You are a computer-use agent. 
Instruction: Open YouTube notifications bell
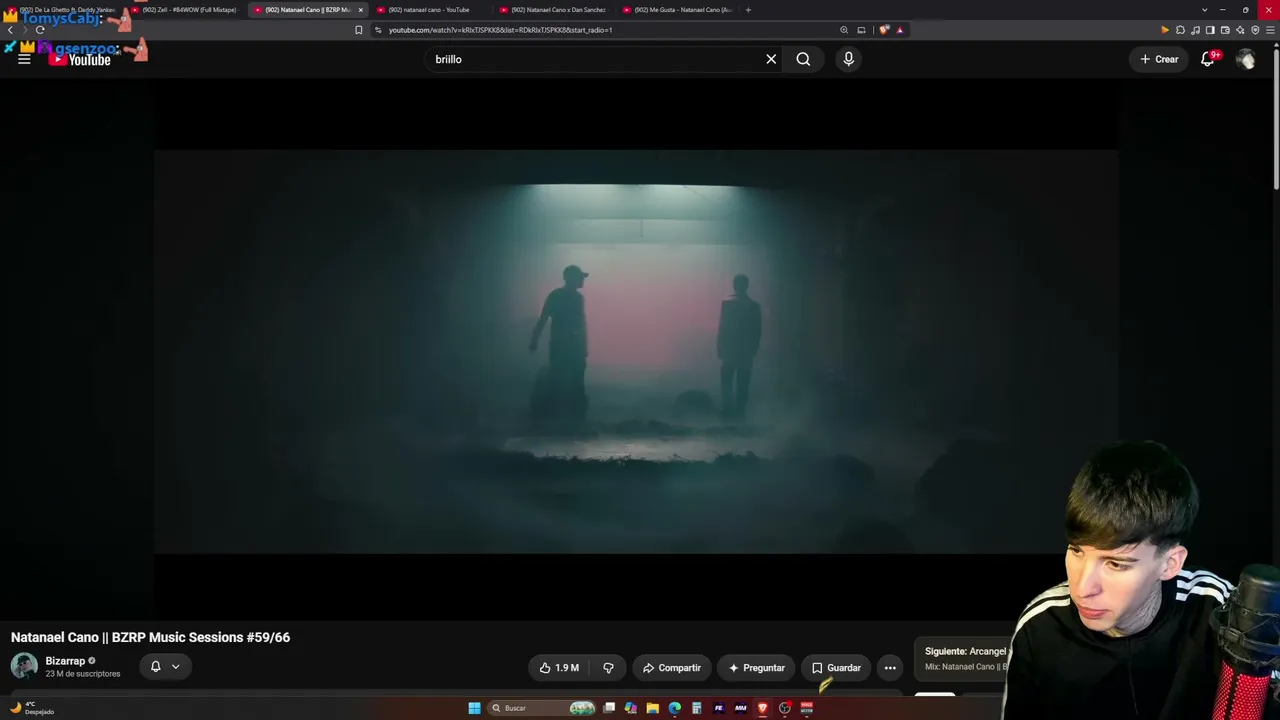[1208, 59]
